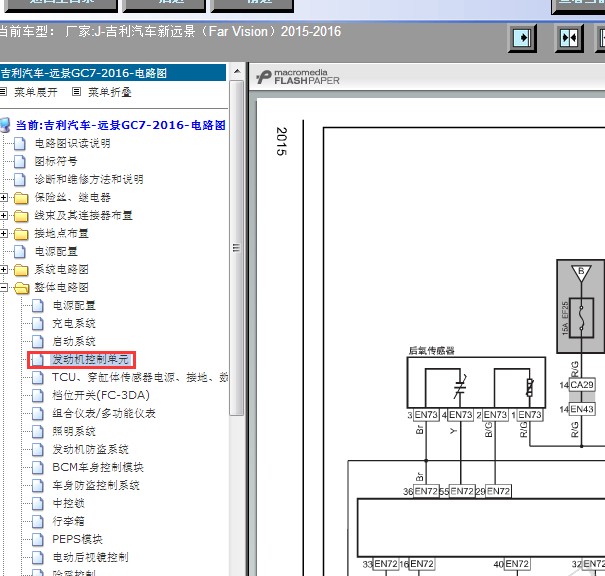Click the 菜单折叠 list icon
This screenshot has height=576, width=605.
(76, 92)
